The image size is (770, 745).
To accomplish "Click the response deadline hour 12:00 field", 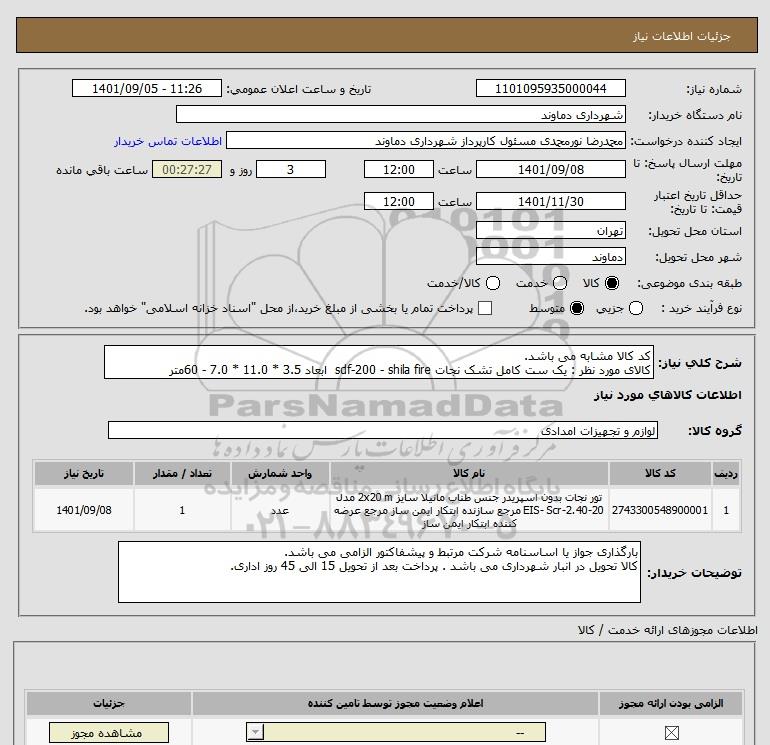I will pos(399,169).
